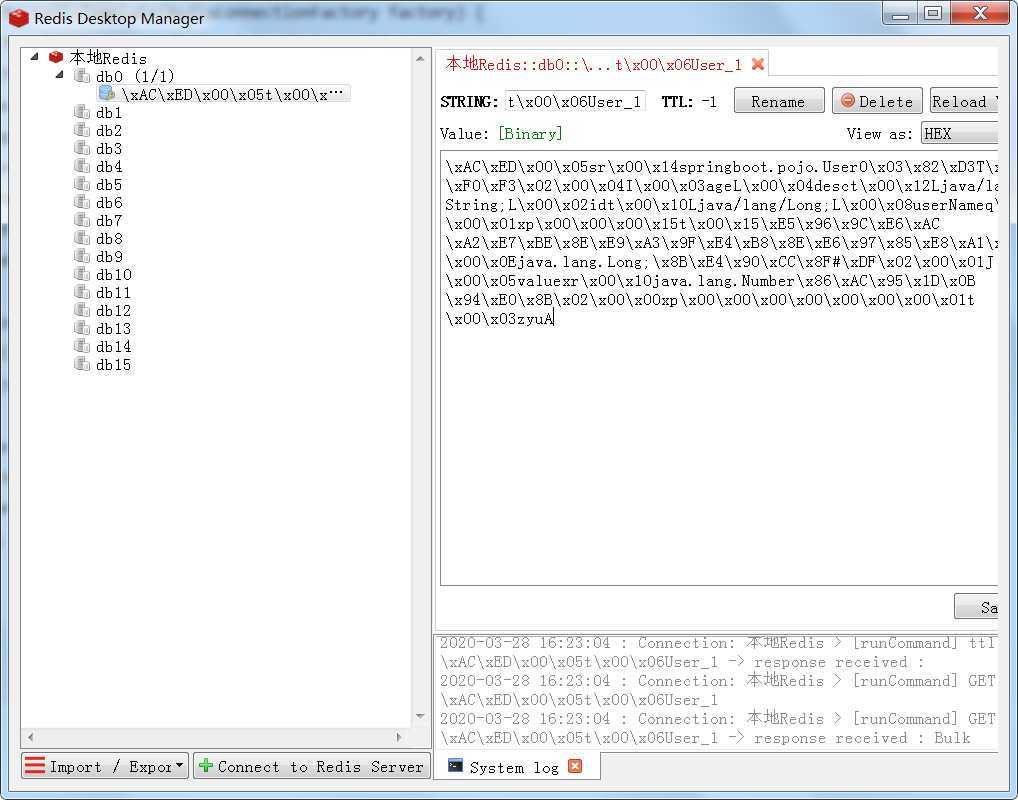Select the db5 label in the tree

109,184
